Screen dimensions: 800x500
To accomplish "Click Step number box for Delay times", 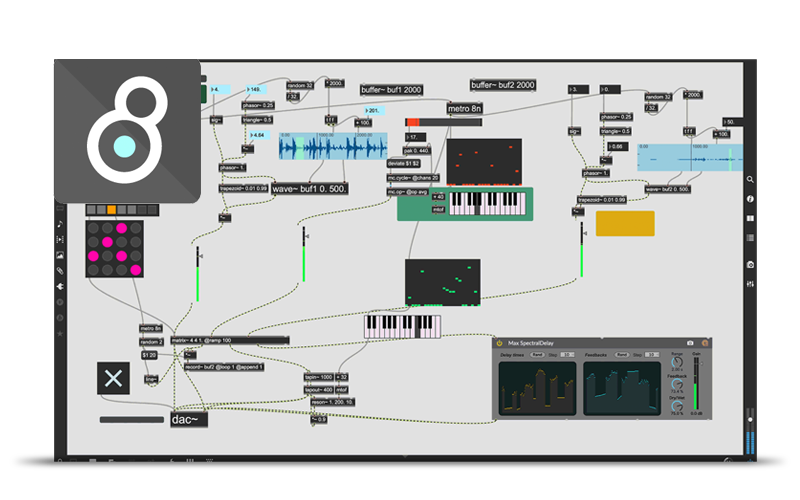I will [567, 355].
